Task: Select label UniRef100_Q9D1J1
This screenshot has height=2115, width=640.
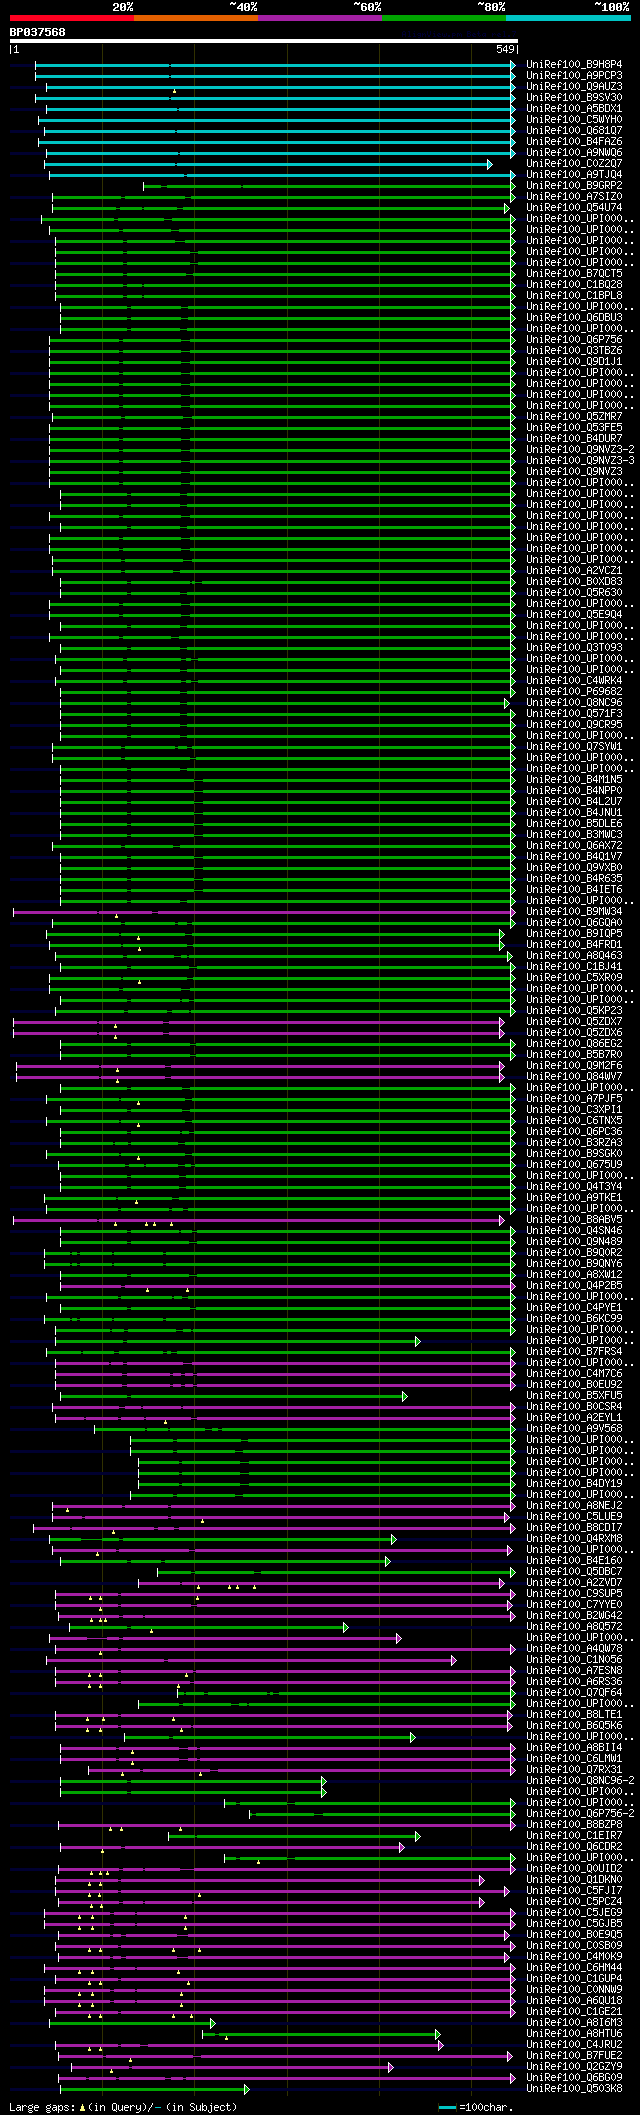Action: [x=574, y=362]
